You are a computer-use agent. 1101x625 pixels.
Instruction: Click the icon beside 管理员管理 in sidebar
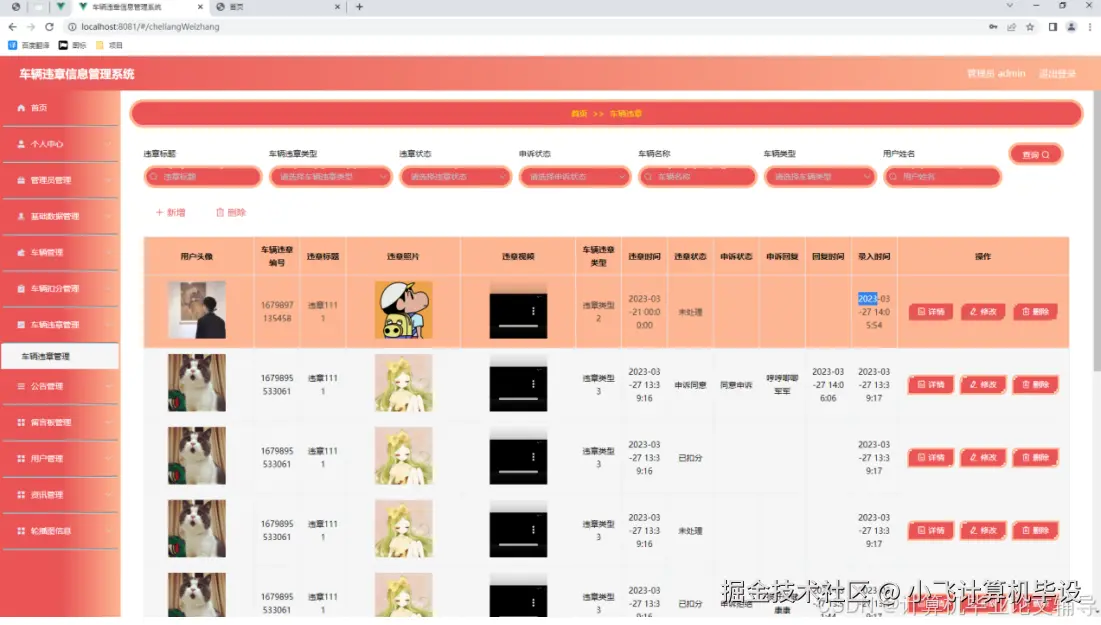[x=21, y=180]
